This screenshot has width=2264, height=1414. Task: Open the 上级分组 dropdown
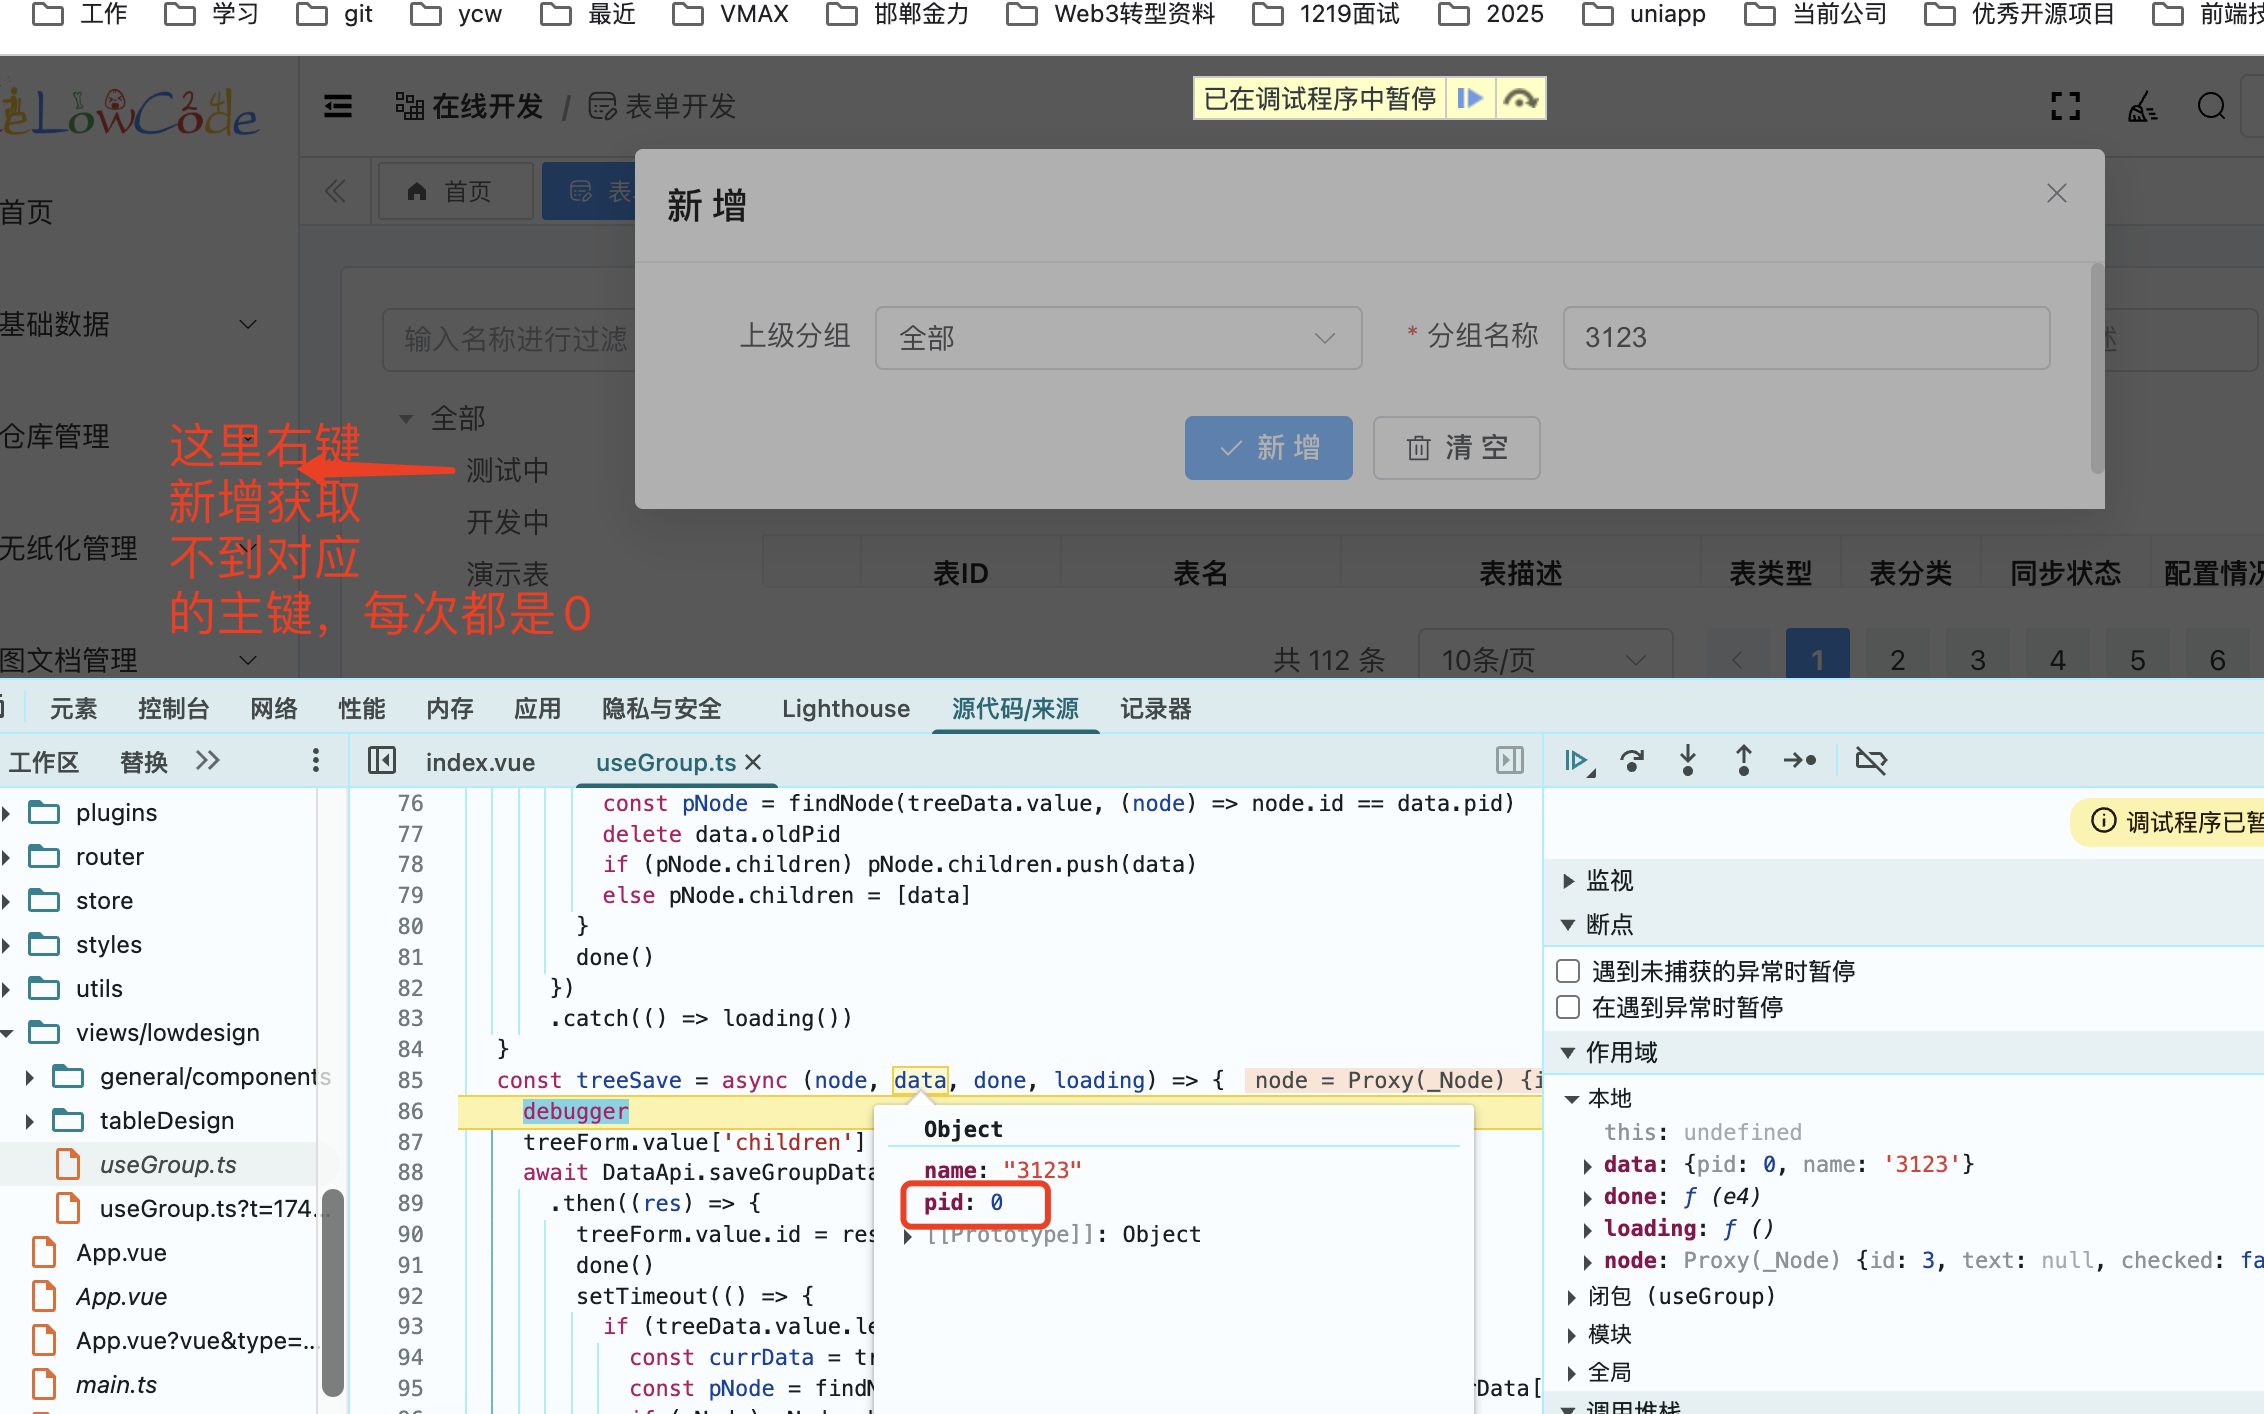coord(1117,338)
